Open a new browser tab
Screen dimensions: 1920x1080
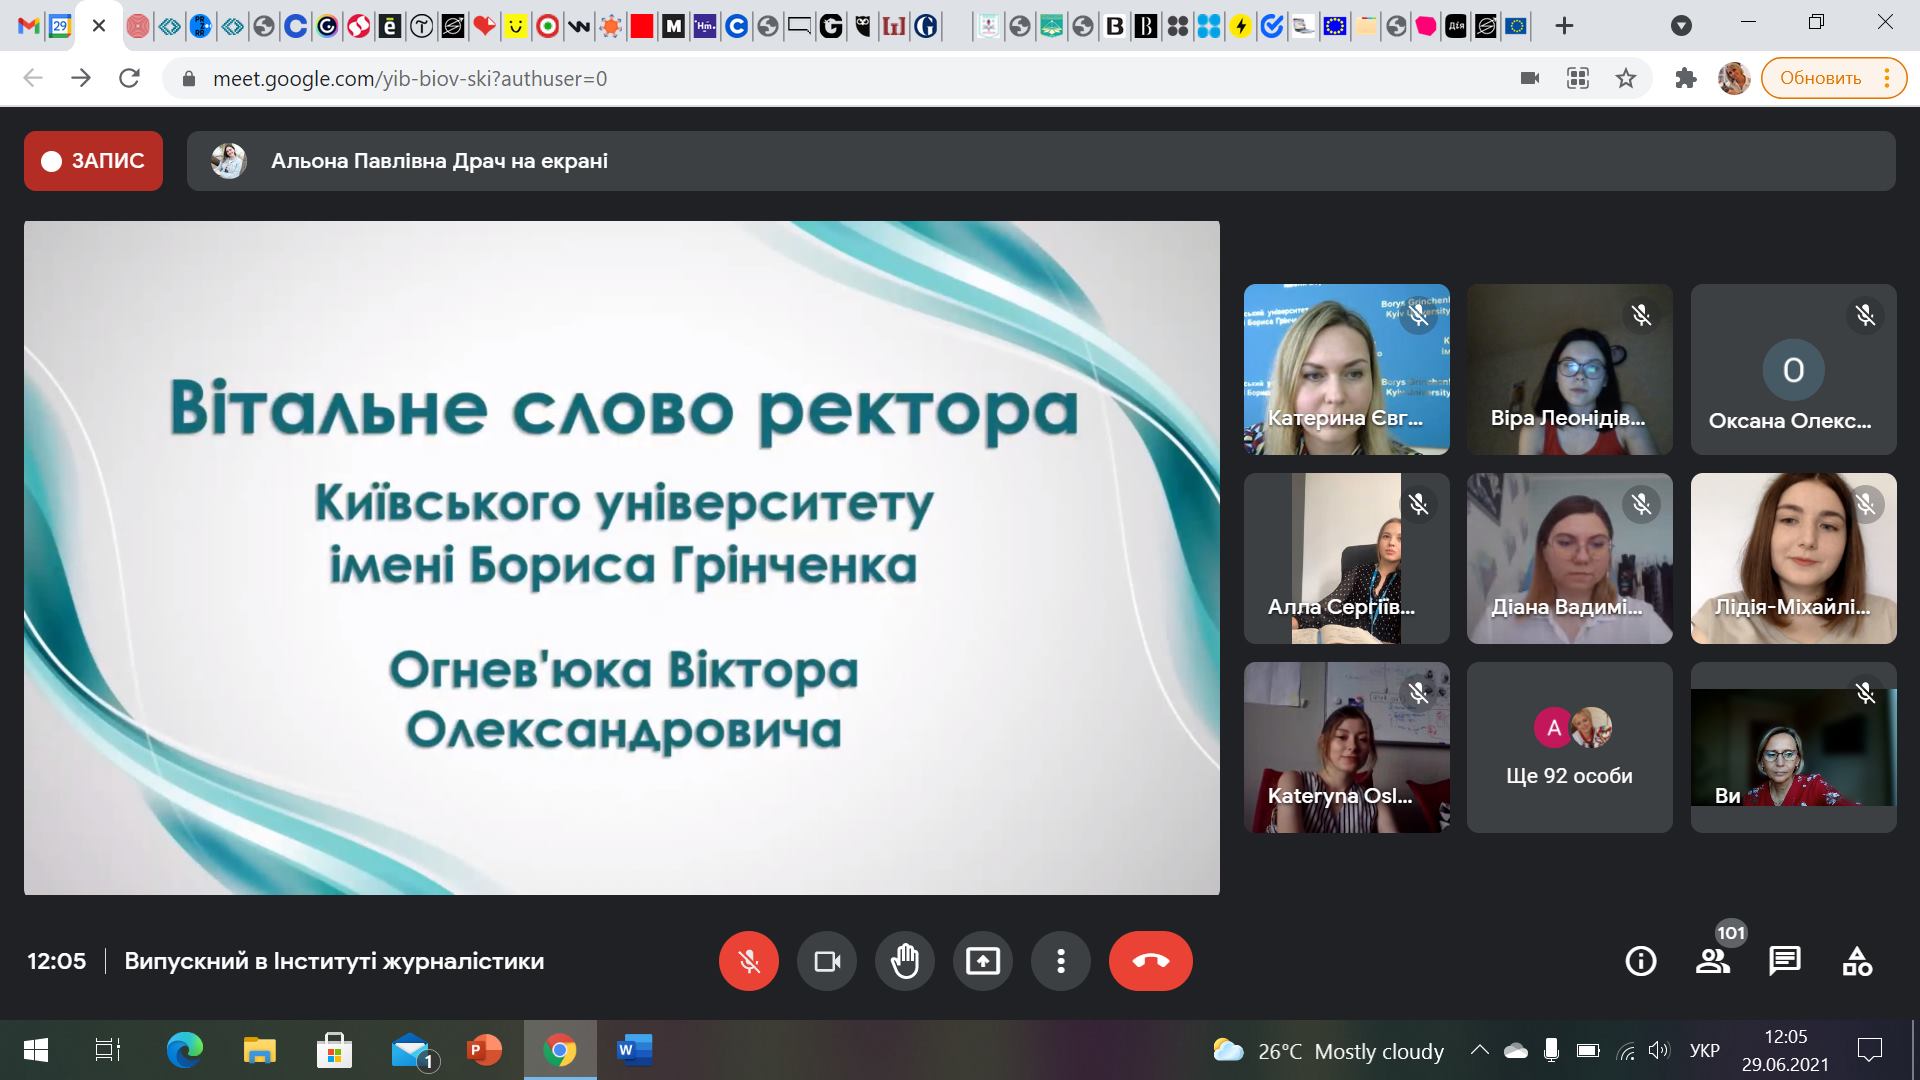tap(1565, 26)
